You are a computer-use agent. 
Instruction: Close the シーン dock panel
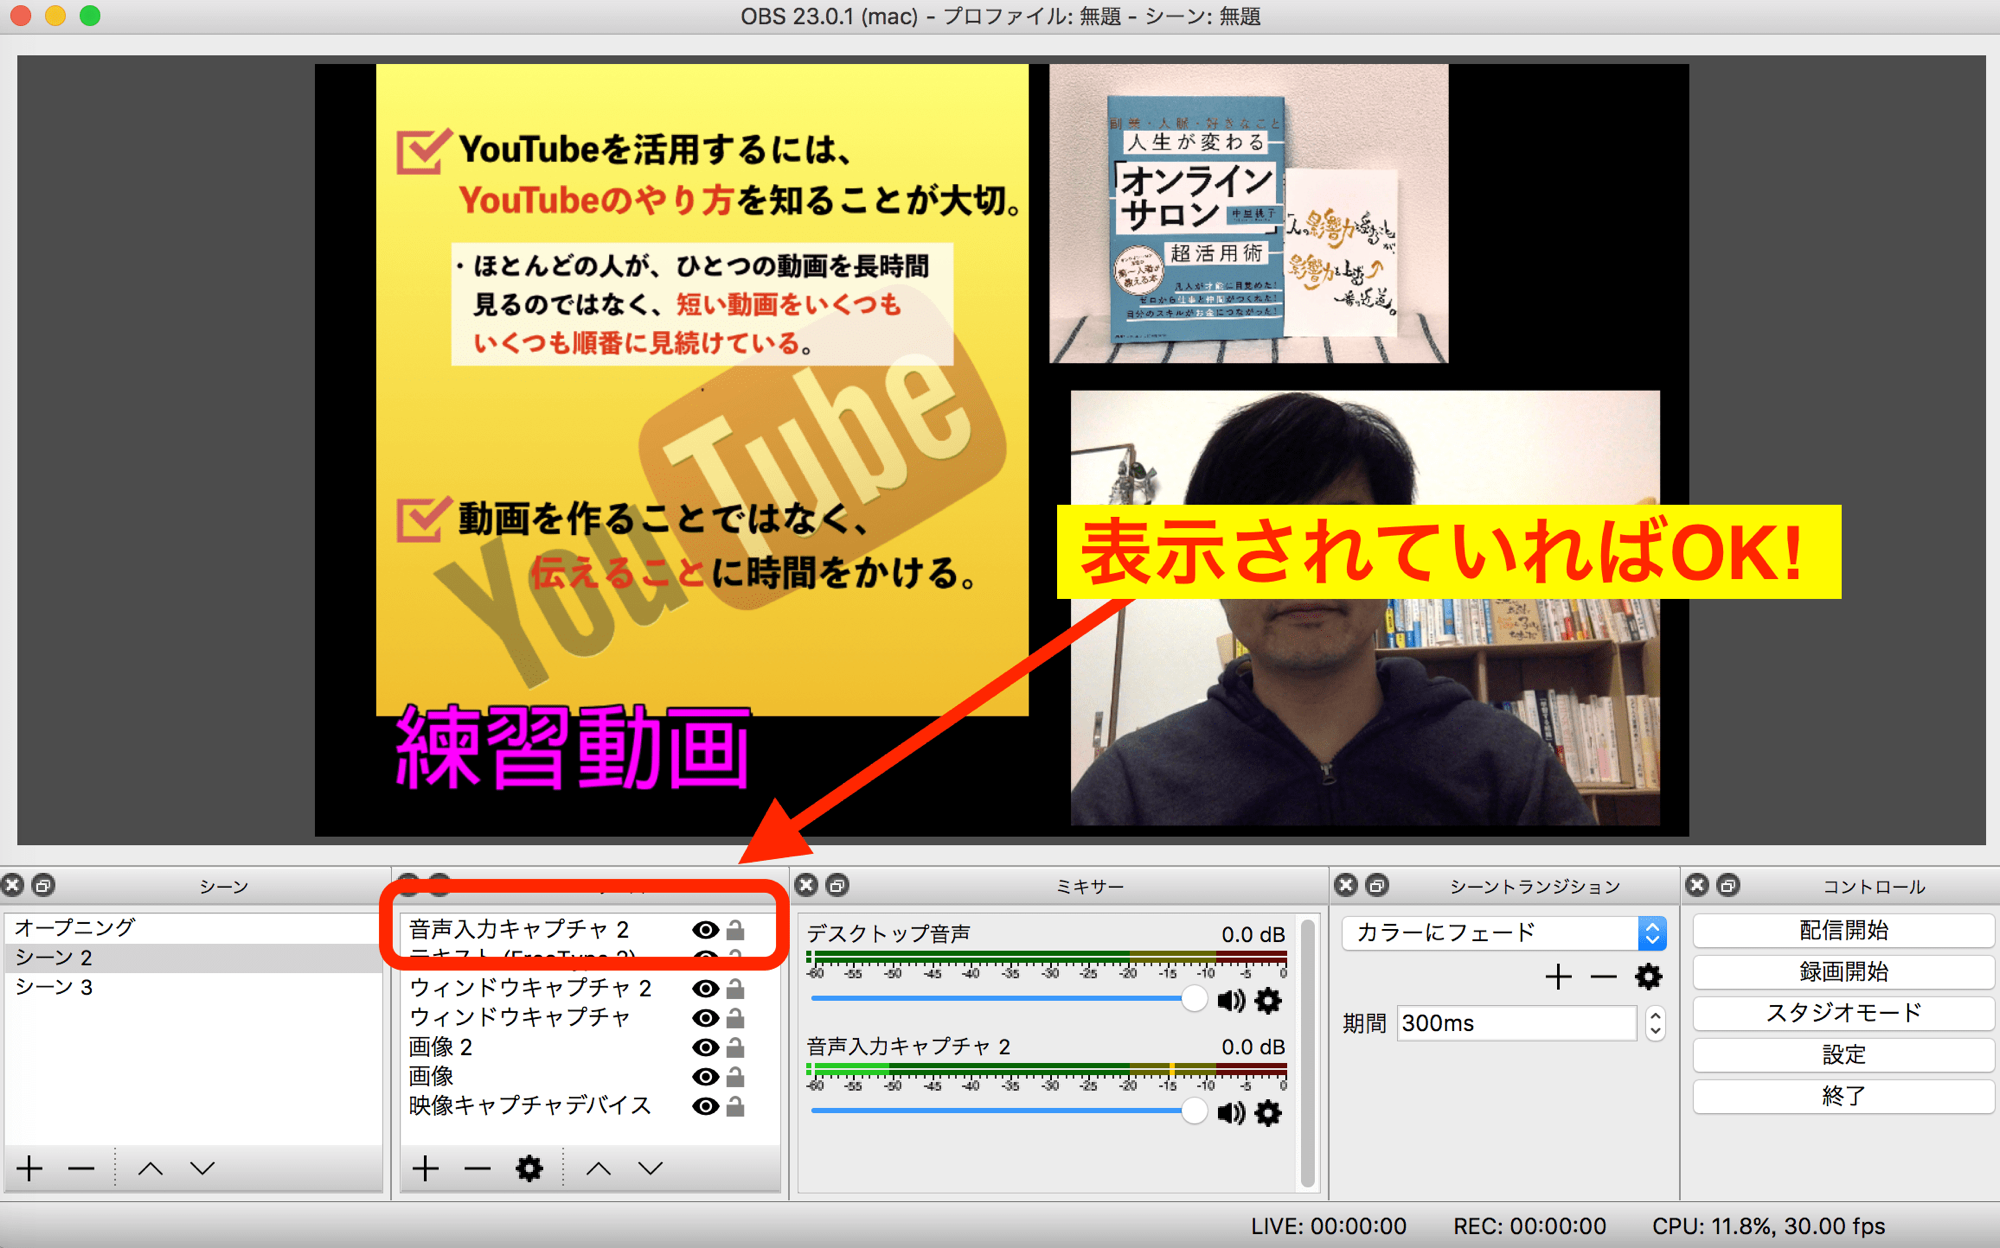click(x=13, y=885)
